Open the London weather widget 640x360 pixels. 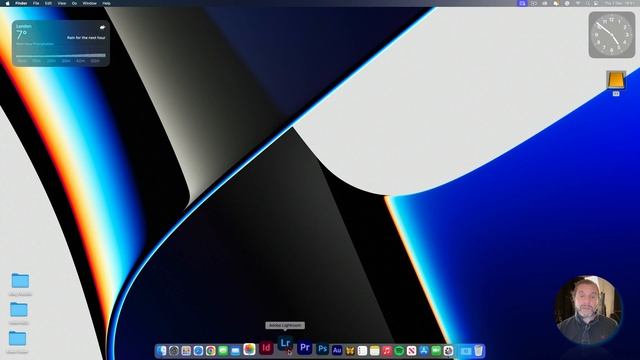click(61, 43)
